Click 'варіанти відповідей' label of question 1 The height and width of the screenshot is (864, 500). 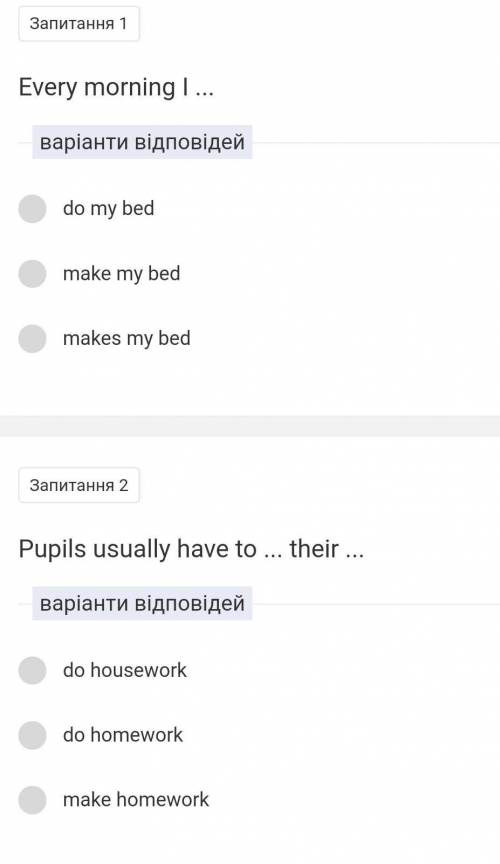coord(142,142)
